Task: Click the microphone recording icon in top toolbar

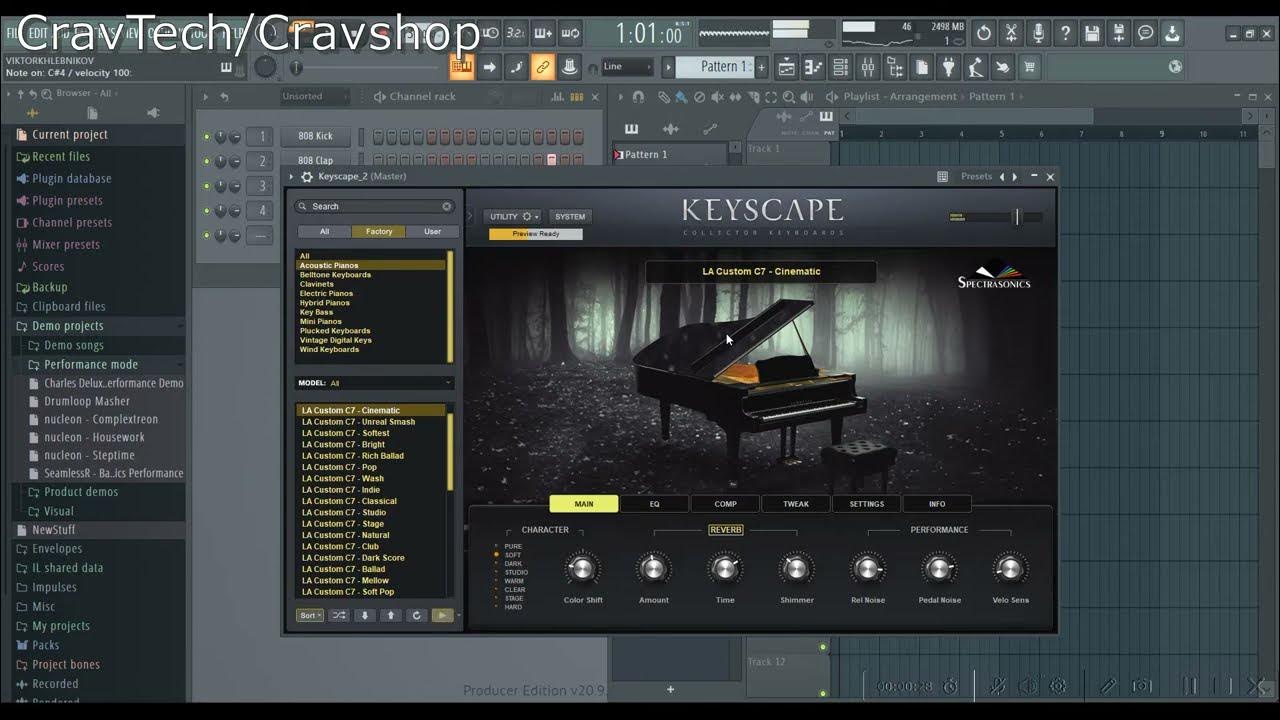Action: pyautogui.click(x=1038, y=33)
